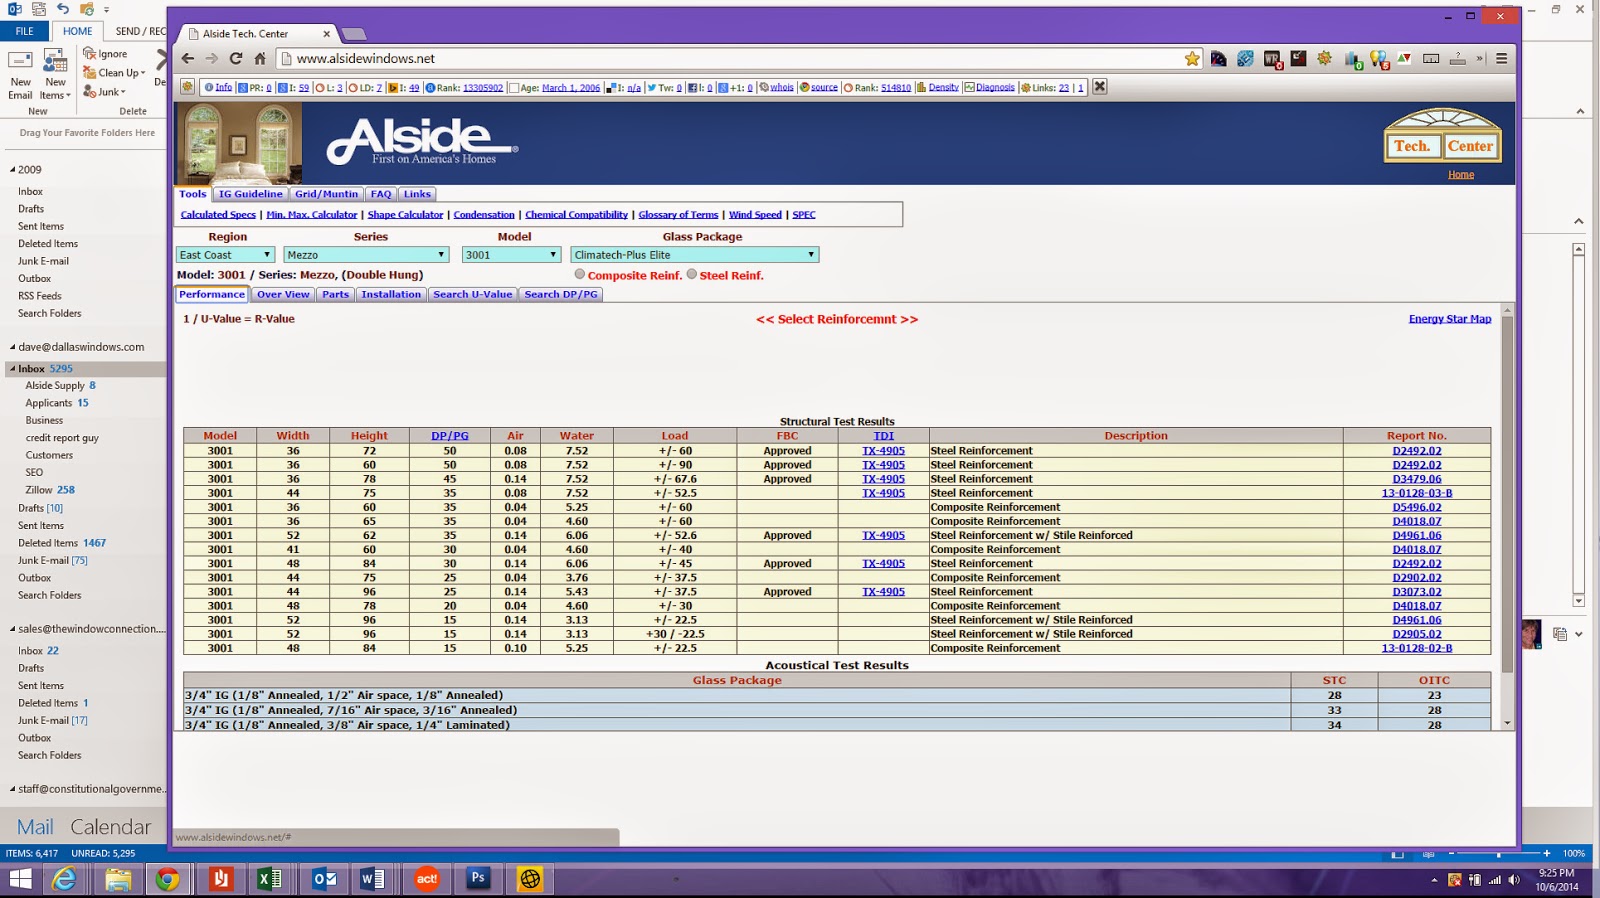Click the browser reload page icon
Screen dimensions: 1600x898
click(236, 58)
